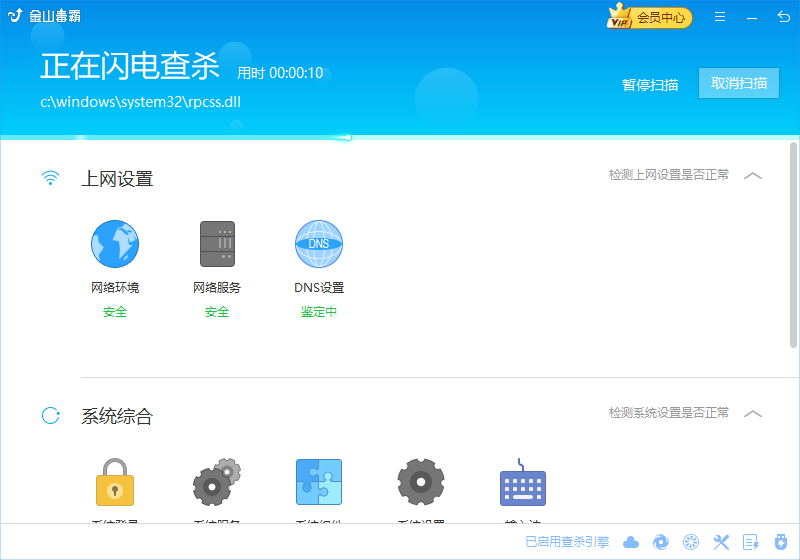Click the double gears system service icon
Image resolution: width=800 pixels, height=560 pixels.
click(x=217, y=482)
